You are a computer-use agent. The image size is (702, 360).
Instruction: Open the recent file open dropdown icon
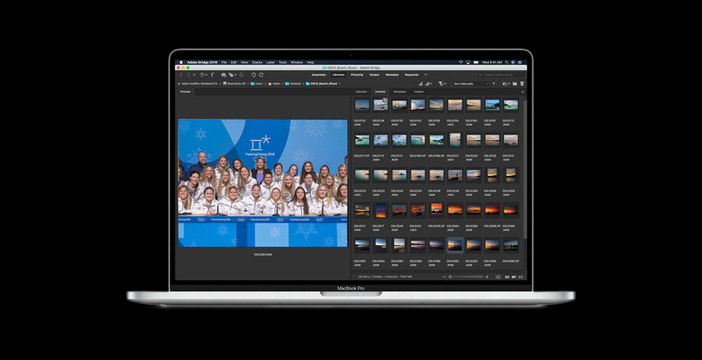tap(506, 84)
